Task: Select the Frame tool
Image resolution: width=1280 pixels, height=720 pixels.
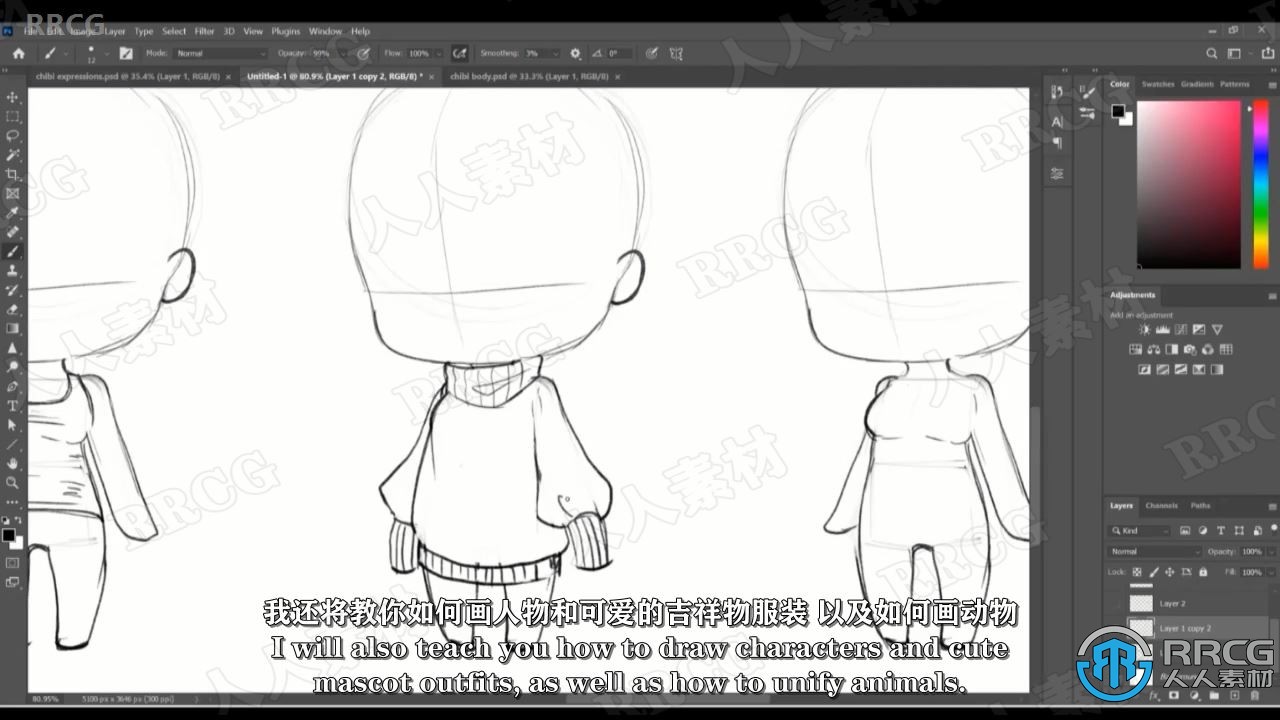Action: tap(13, 193)
